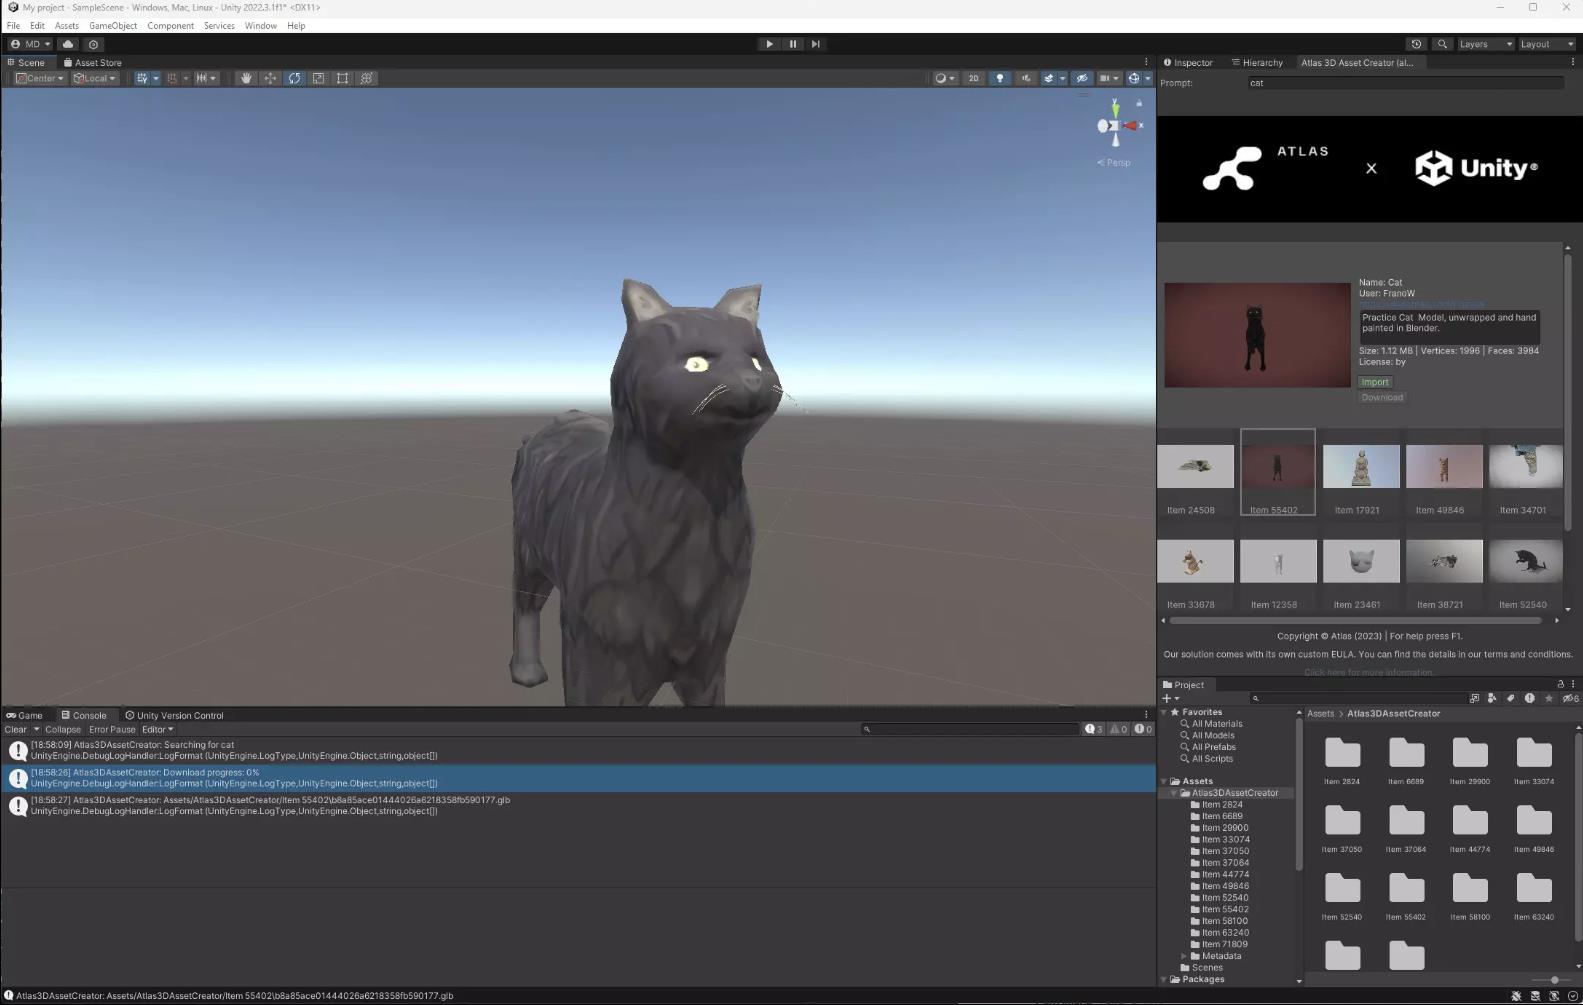
Task: Select the Rect transform tool
Action: (x=342, y=78)
